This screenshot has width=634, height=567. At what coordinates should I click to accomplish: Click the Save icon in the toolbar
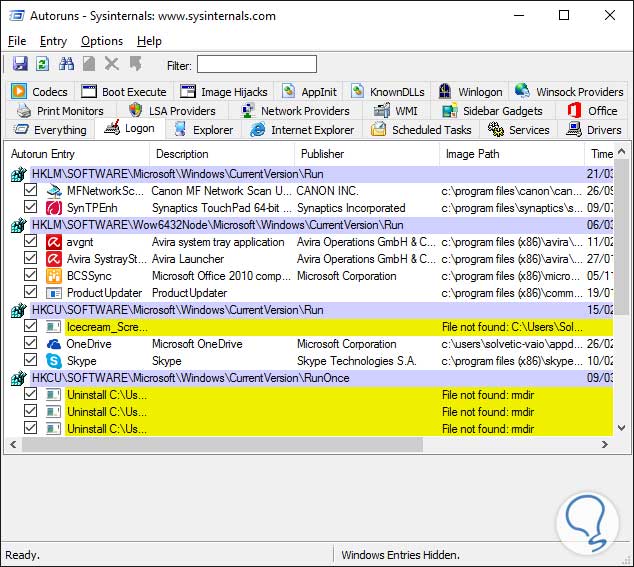(20, 64)
